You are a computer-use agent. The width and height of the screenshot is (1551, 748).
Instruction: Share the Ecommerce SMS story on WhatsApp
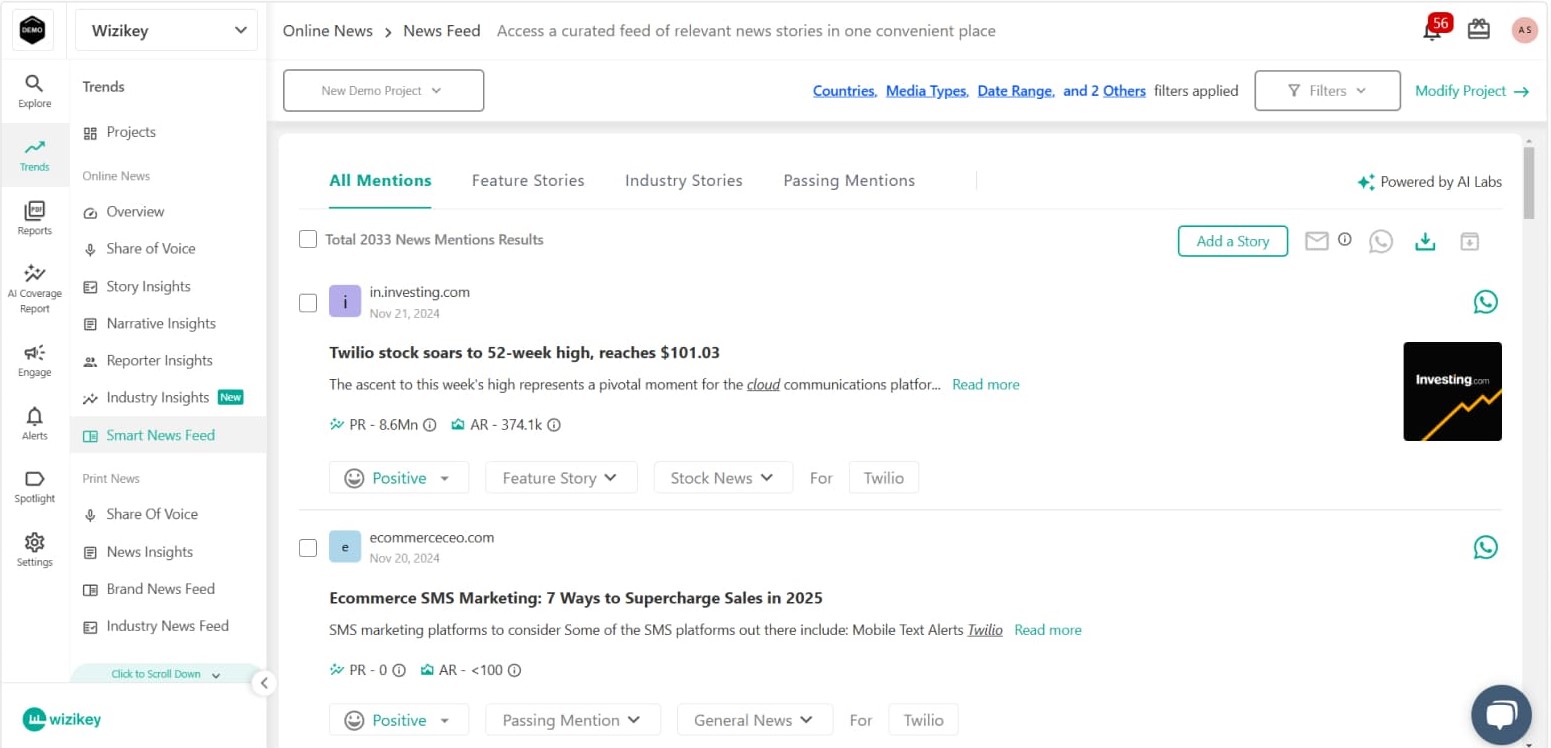[1486, 547]
